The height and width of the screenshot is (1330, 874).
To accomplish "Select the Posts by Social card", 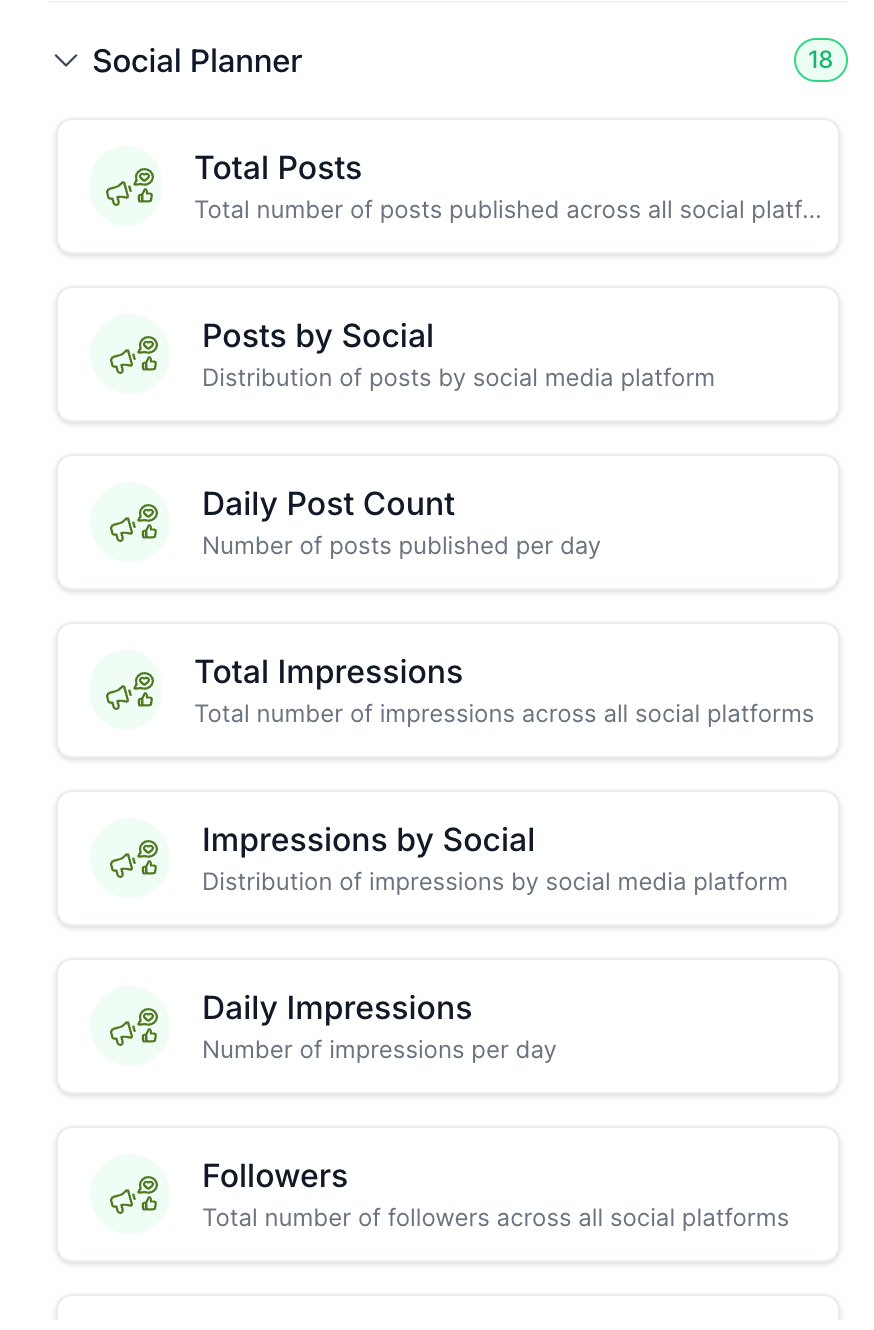I will click(448, 354).
